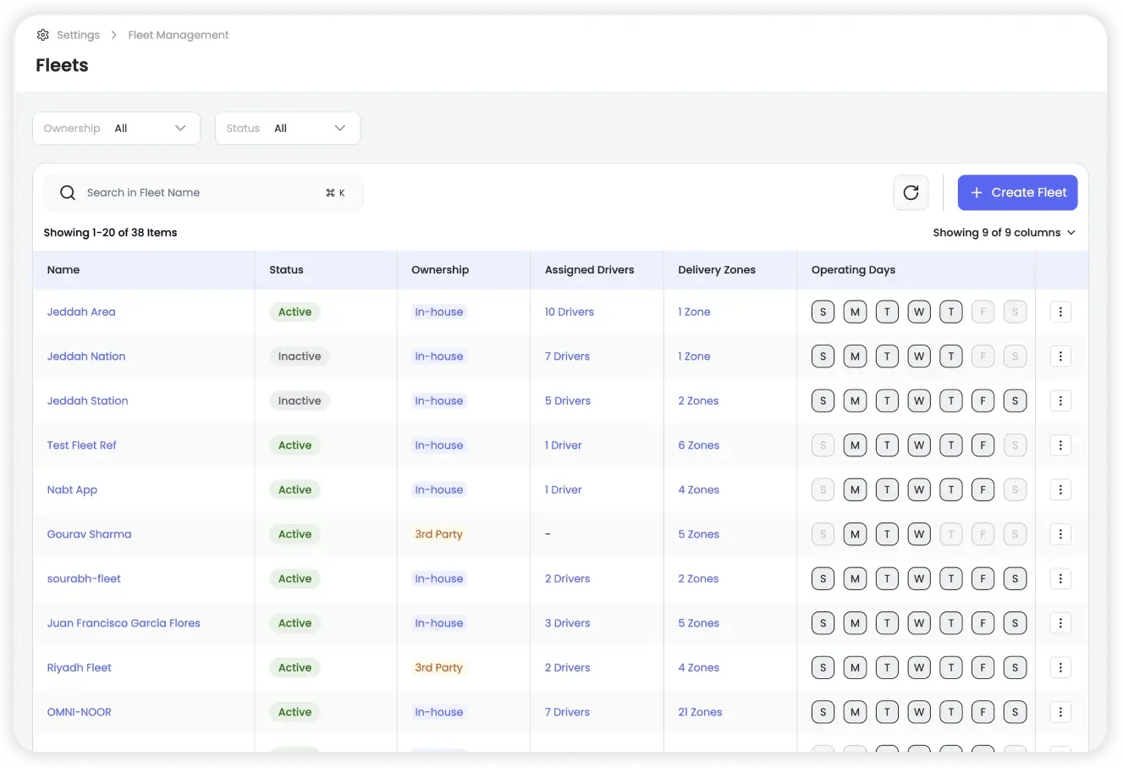Click the Create Fleet button
The width and height of the screenshot is (1123, 768).
(x=1017, y=193)
